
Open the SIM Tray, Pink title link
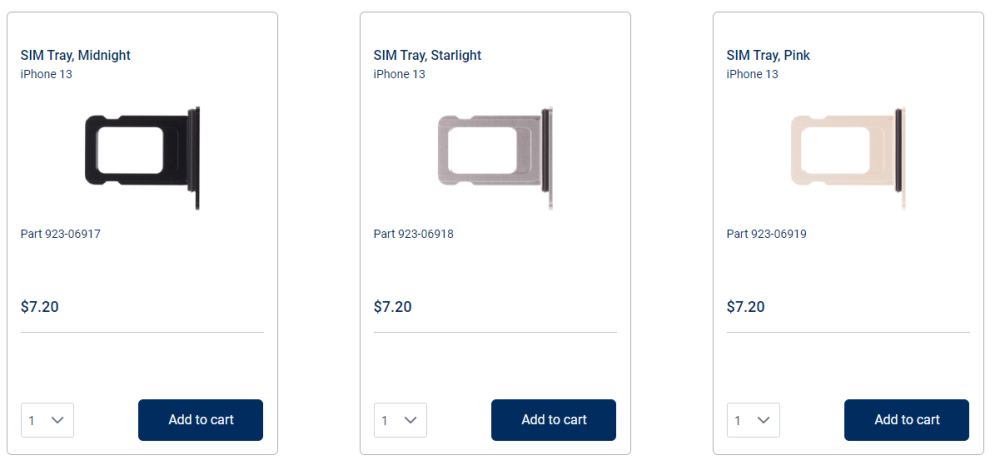768,55
